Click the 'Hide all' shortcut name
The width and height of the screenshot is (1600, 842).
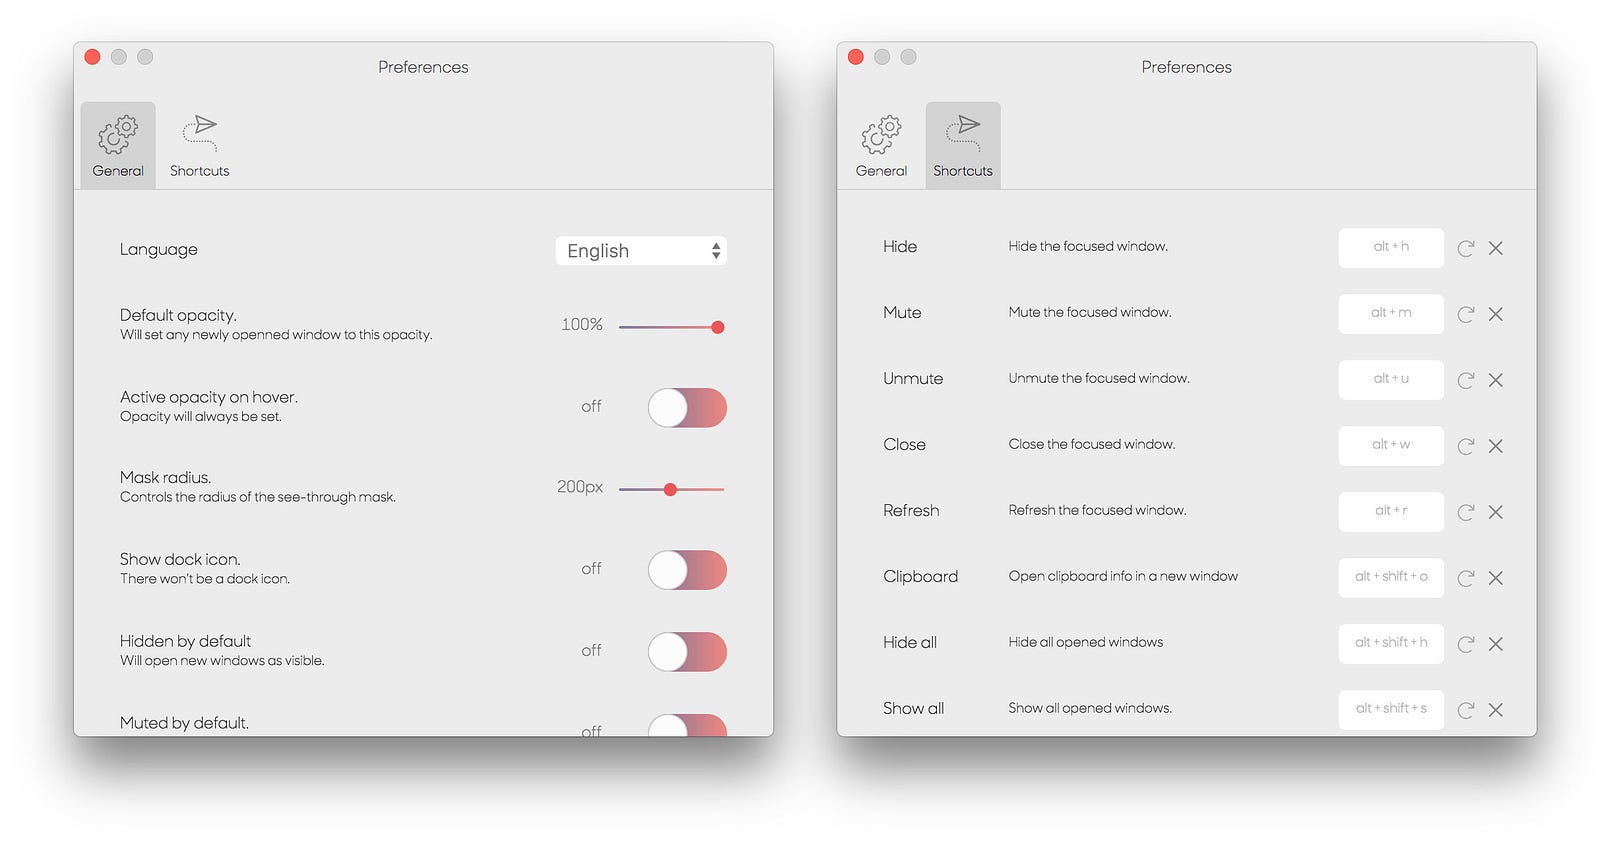pyautogui.click(x=910, y=642)
